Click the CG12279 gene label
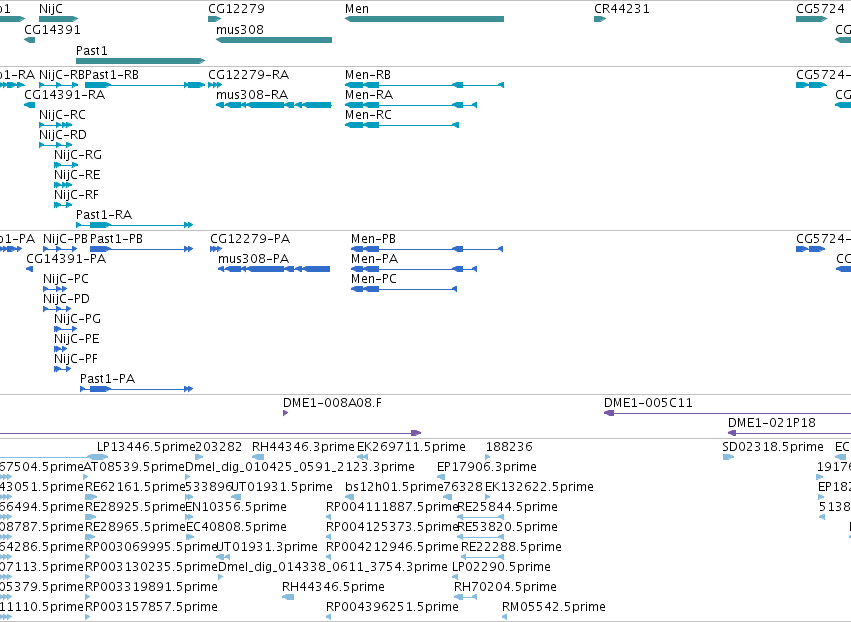Image resolution: width=851 pixels, height=622 pixels. coord(237,9)
